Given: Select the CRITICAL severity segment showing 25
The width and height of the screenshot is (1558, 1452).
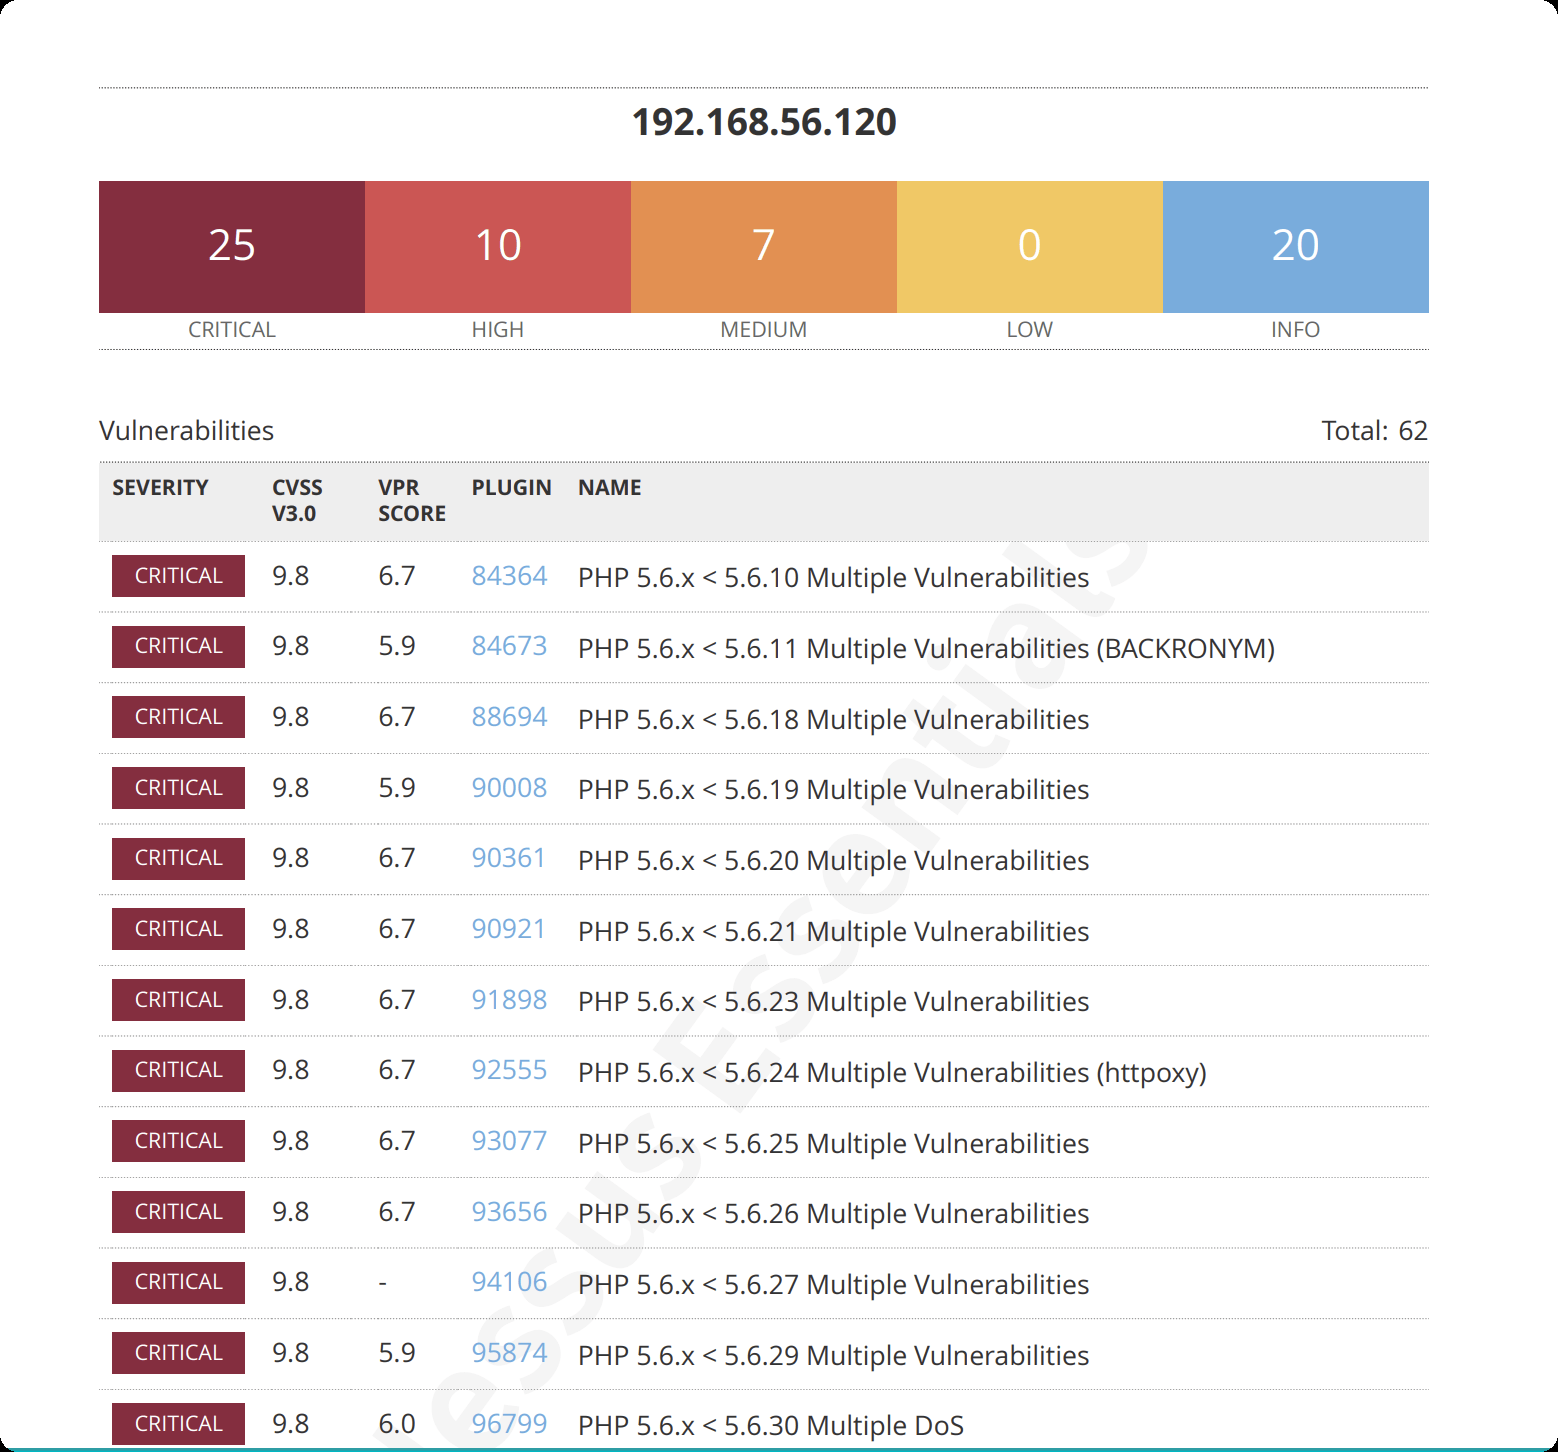Looking at the screenshot, I should click(230, 245).
